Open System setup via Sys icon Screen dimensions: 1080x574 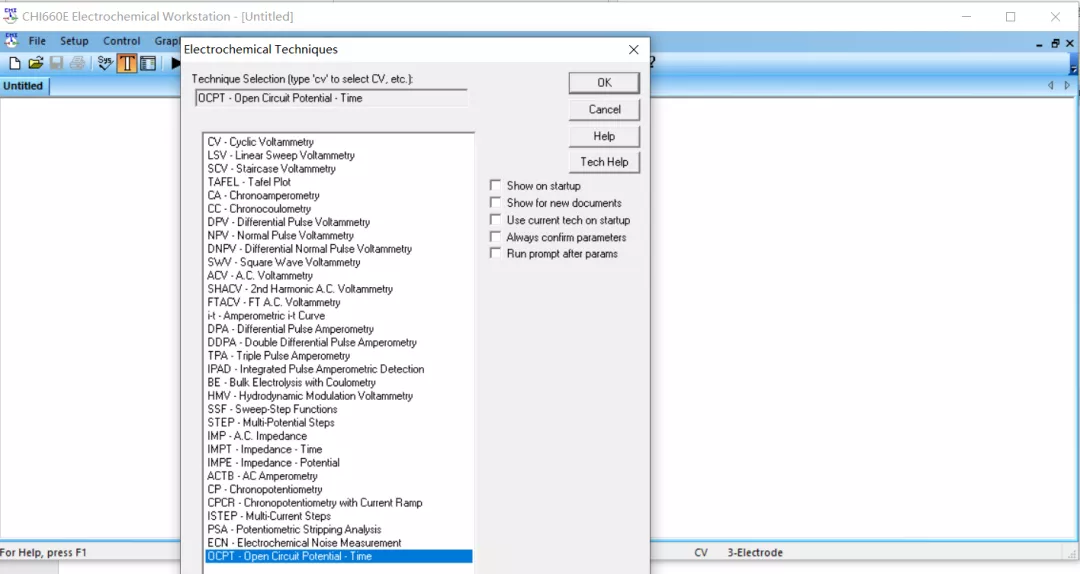pyautogui.click(x=105, y=63)
